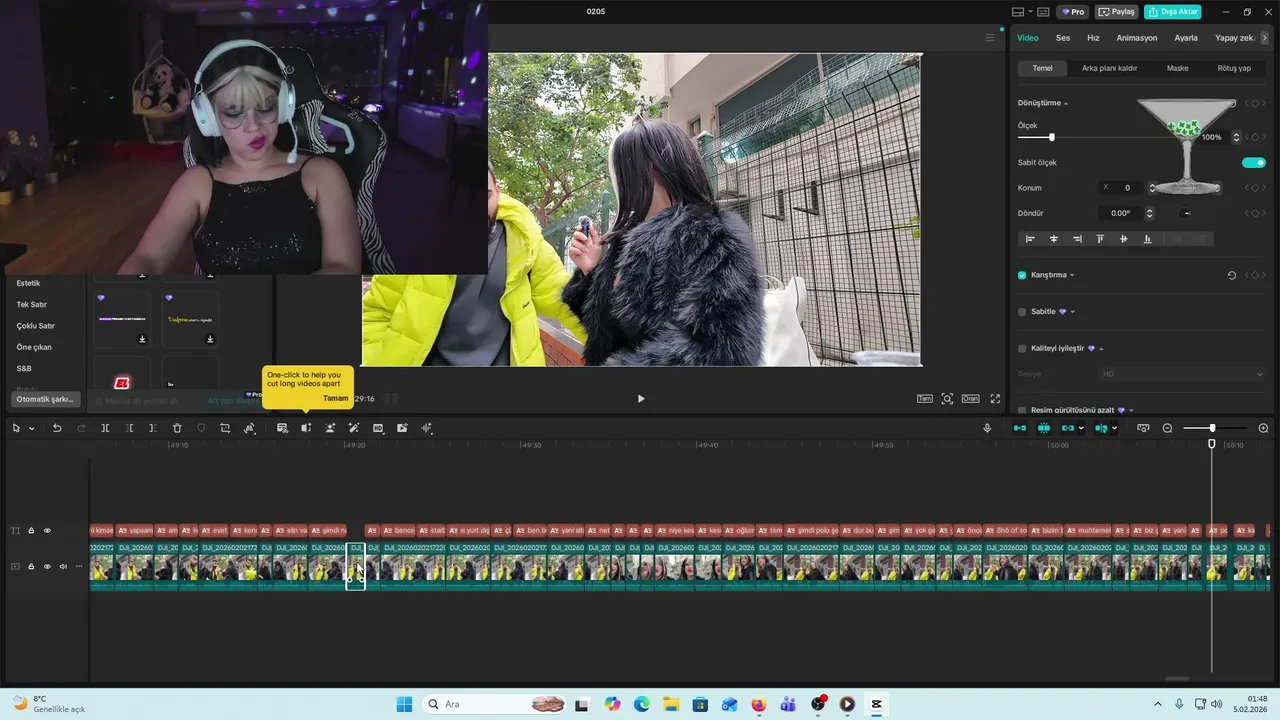1280x720 pixels.
Task: Click the Dışa Aktar export button
Action: [1172, 12]
